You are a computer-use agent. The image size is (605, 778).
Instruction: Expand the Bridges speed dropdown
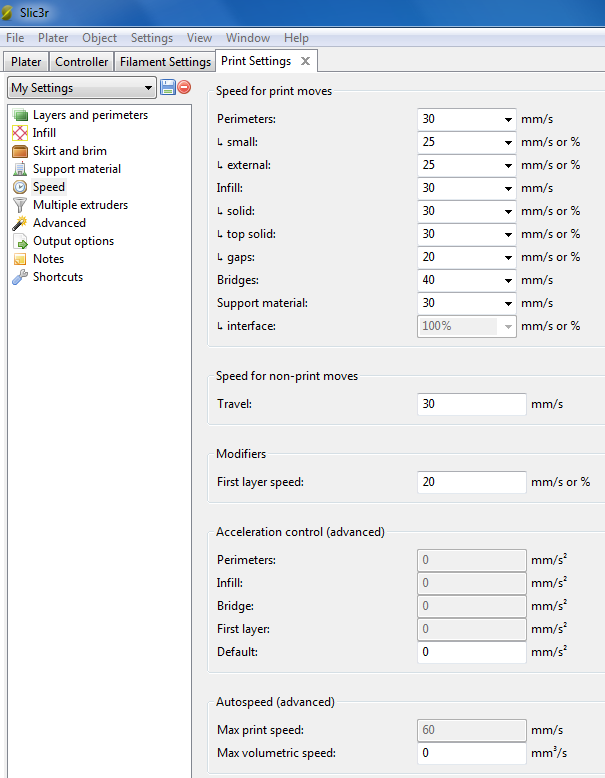click(x=508, y=280)
